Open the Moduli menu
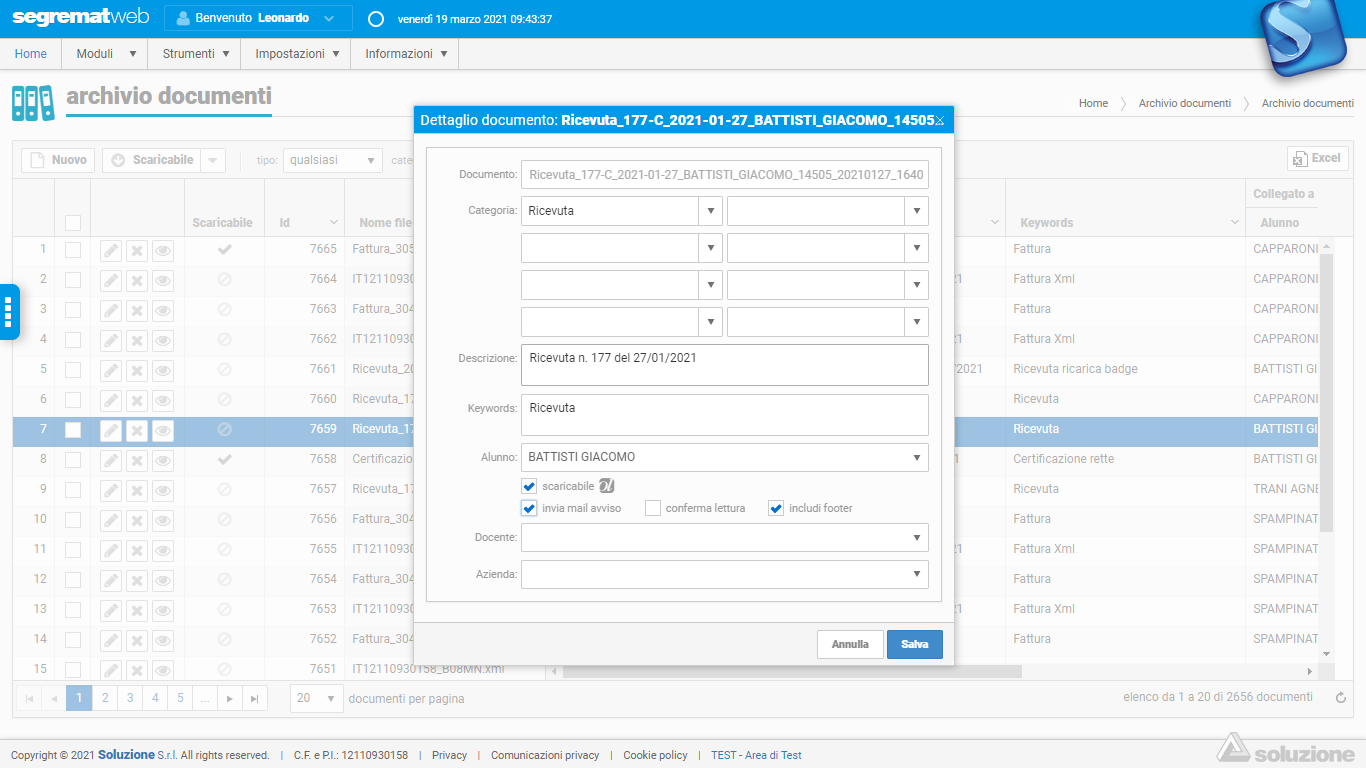1366x768 pixels. pos(105,54)
